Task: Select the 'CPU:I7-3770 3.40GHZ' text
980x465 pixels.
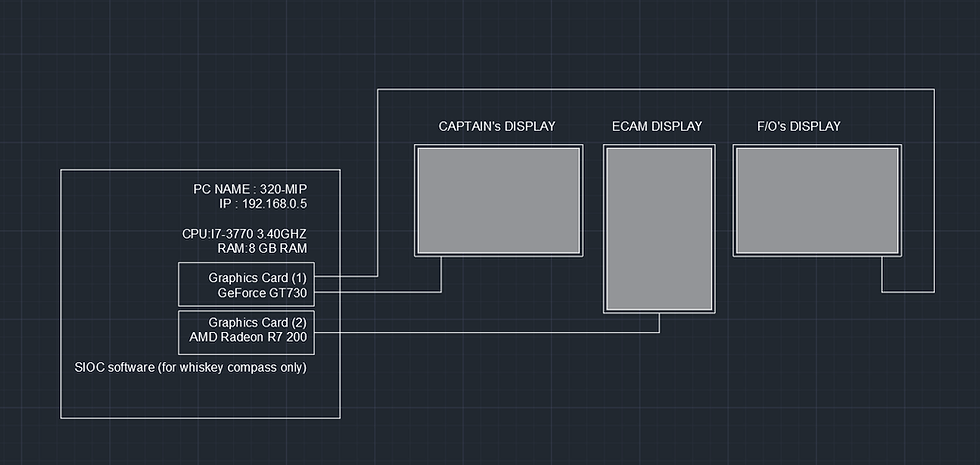Action: [x=244, y=234]
